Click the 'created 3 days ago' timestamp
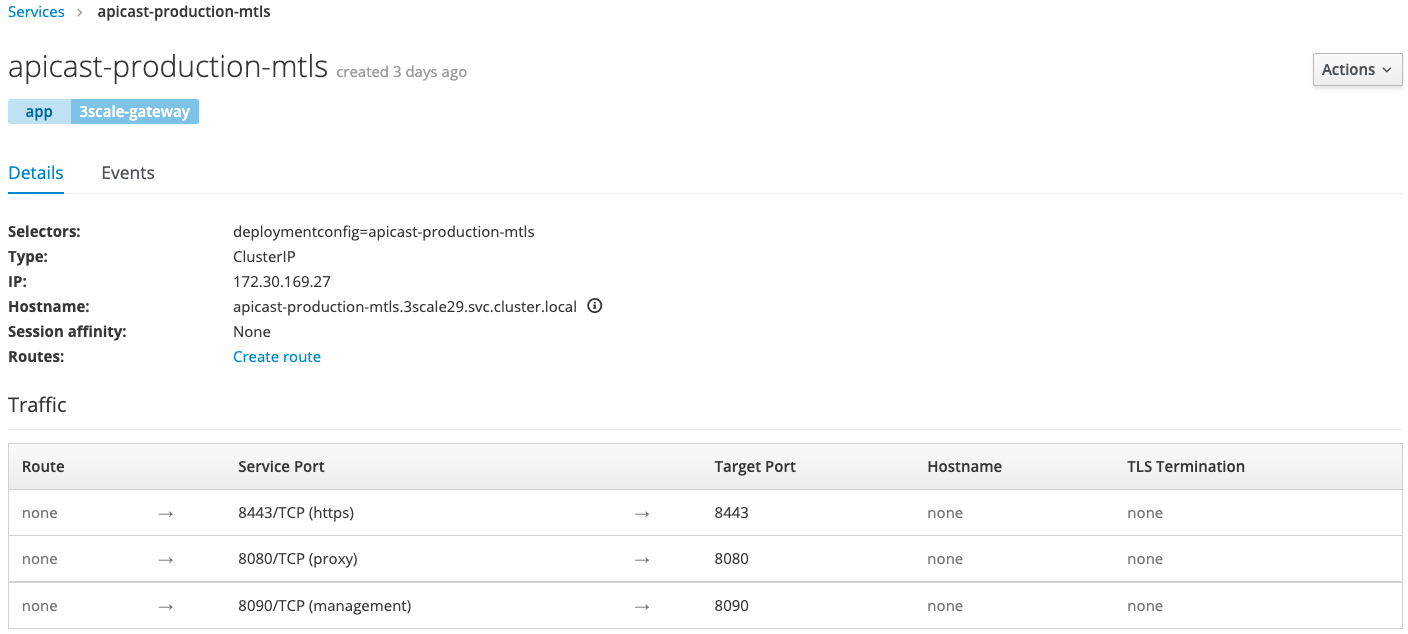 [401, 72]
